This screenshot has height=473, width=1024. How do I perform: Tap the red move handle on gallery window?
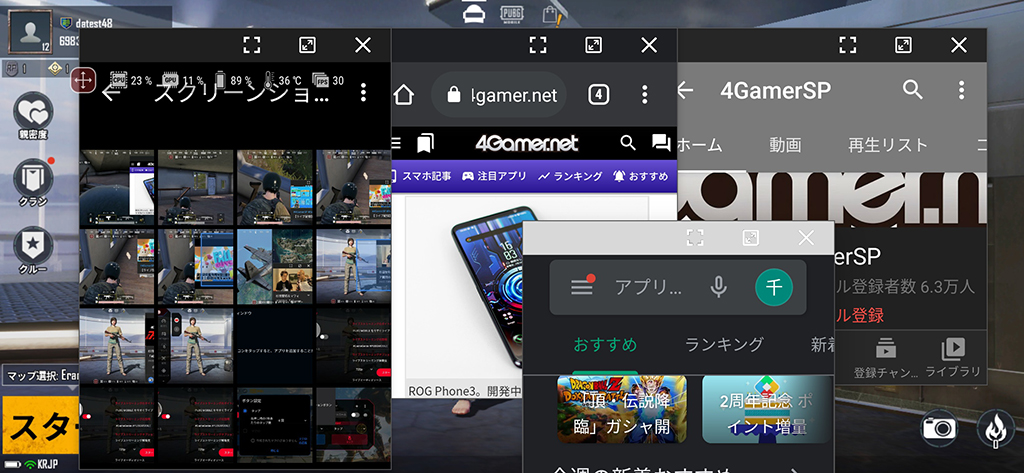coord(84,80)
